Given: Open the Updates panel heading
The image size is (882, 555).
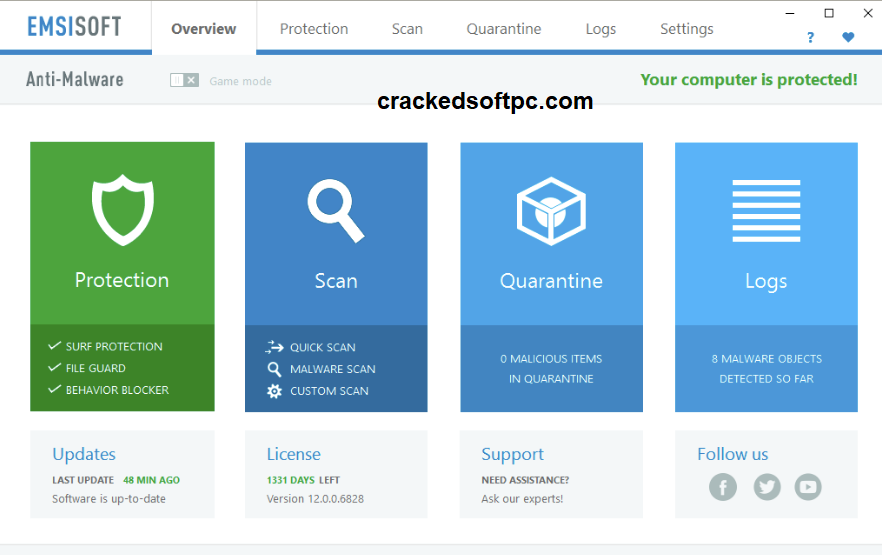Looking at the screenshot, I should [84, 454].
